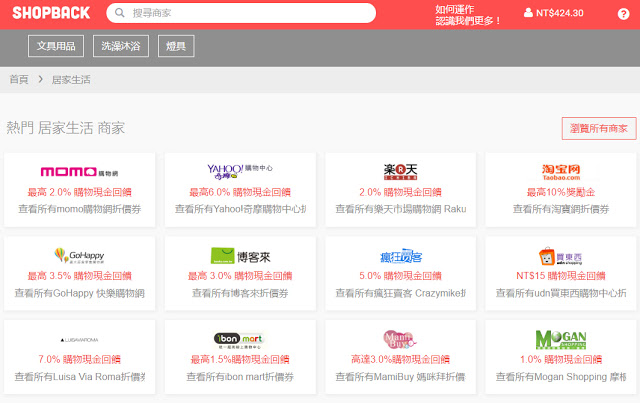This screenshot has height=403, width=640.
Task: Open the Mogan Shopping logo
Action: pos(560,338)
